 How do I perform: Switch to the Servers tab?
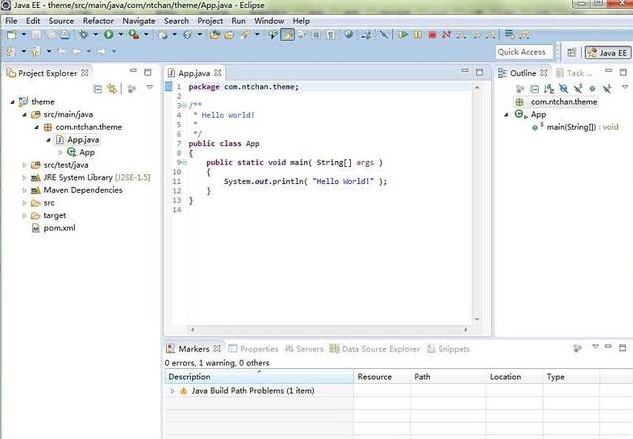click(309, 349)
